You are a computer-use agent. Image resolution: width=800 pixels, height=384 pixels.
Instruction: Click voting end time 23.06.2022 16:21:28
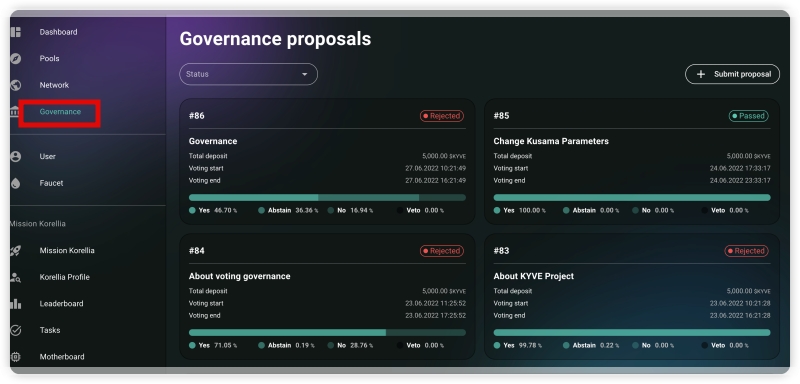740,316
